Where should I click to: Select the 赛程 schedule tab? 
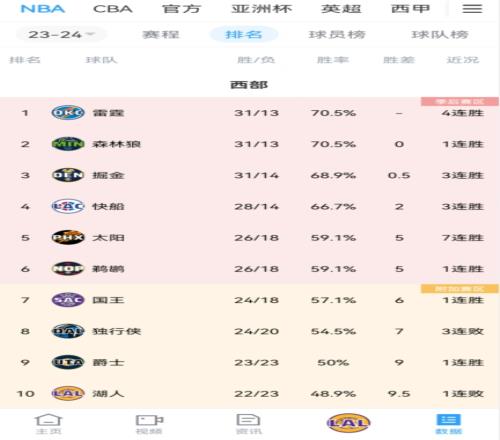[x=161, y=34]
